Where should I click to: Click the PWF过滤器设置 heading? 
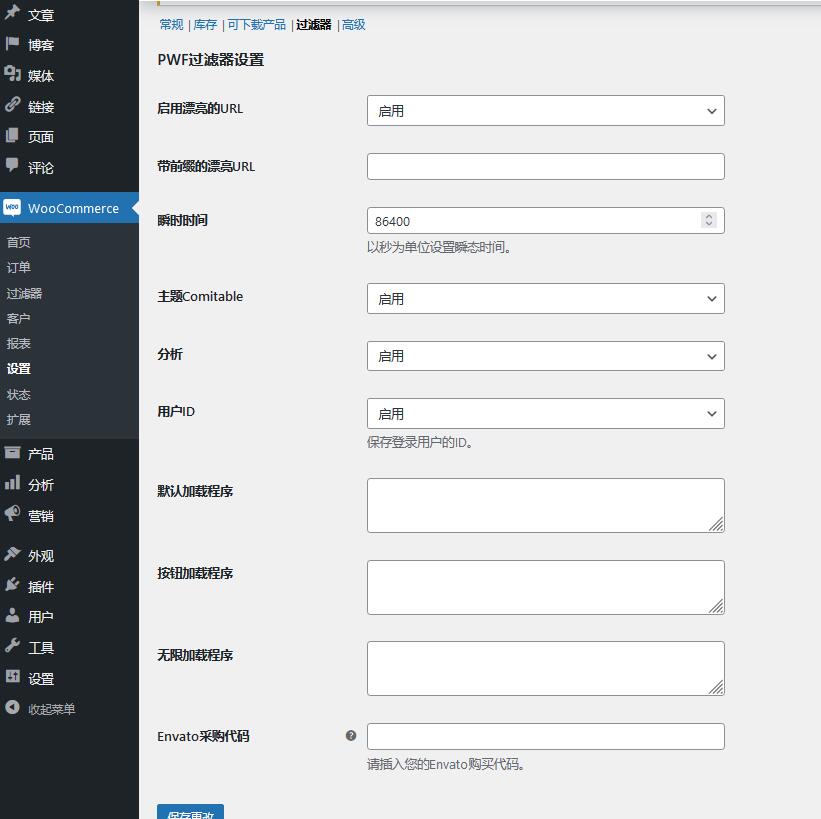[210, 60]
